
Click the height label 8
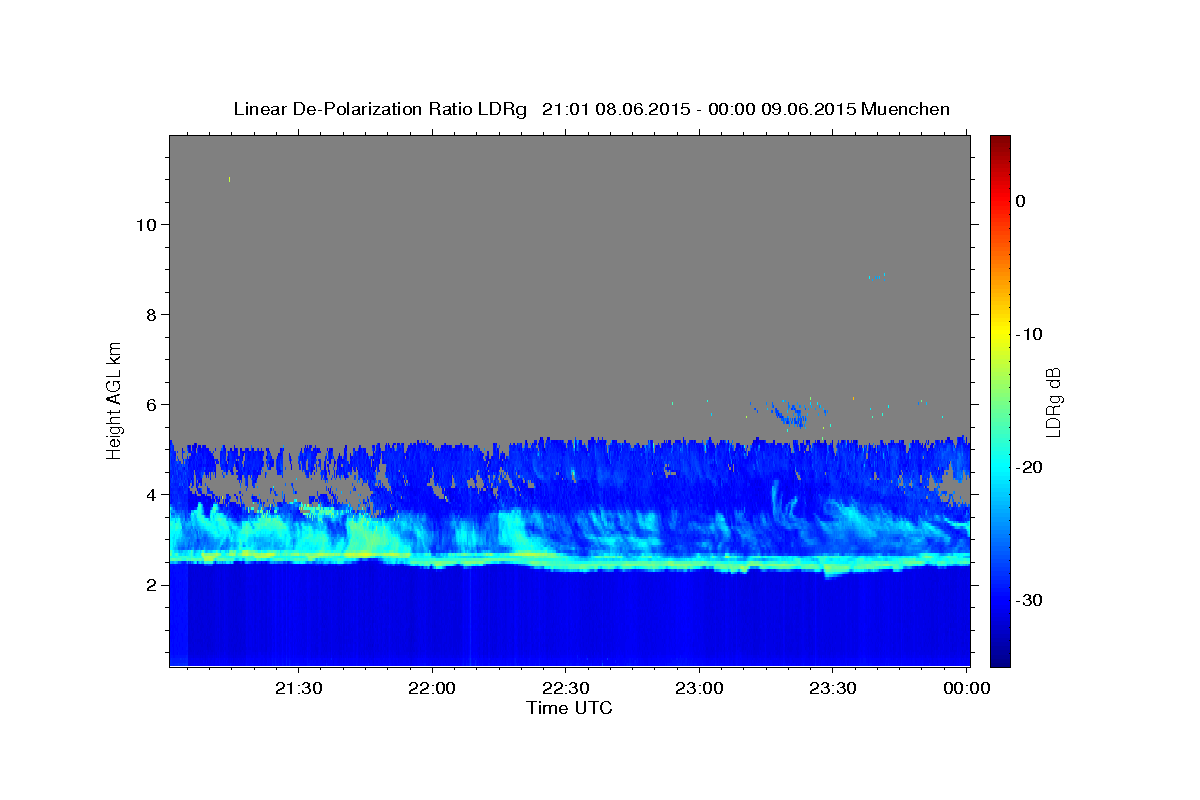[x=150, y=314]
